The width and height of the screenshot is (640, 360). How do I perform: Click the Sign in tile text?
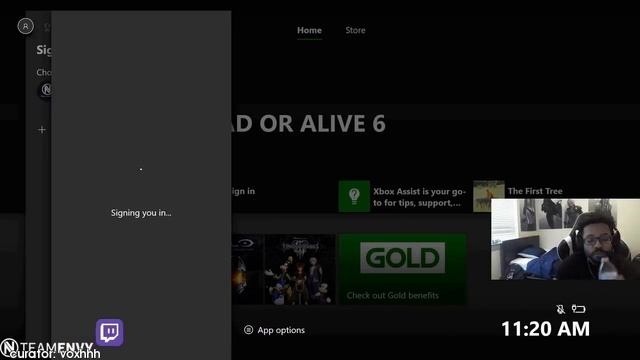[243, 191]
